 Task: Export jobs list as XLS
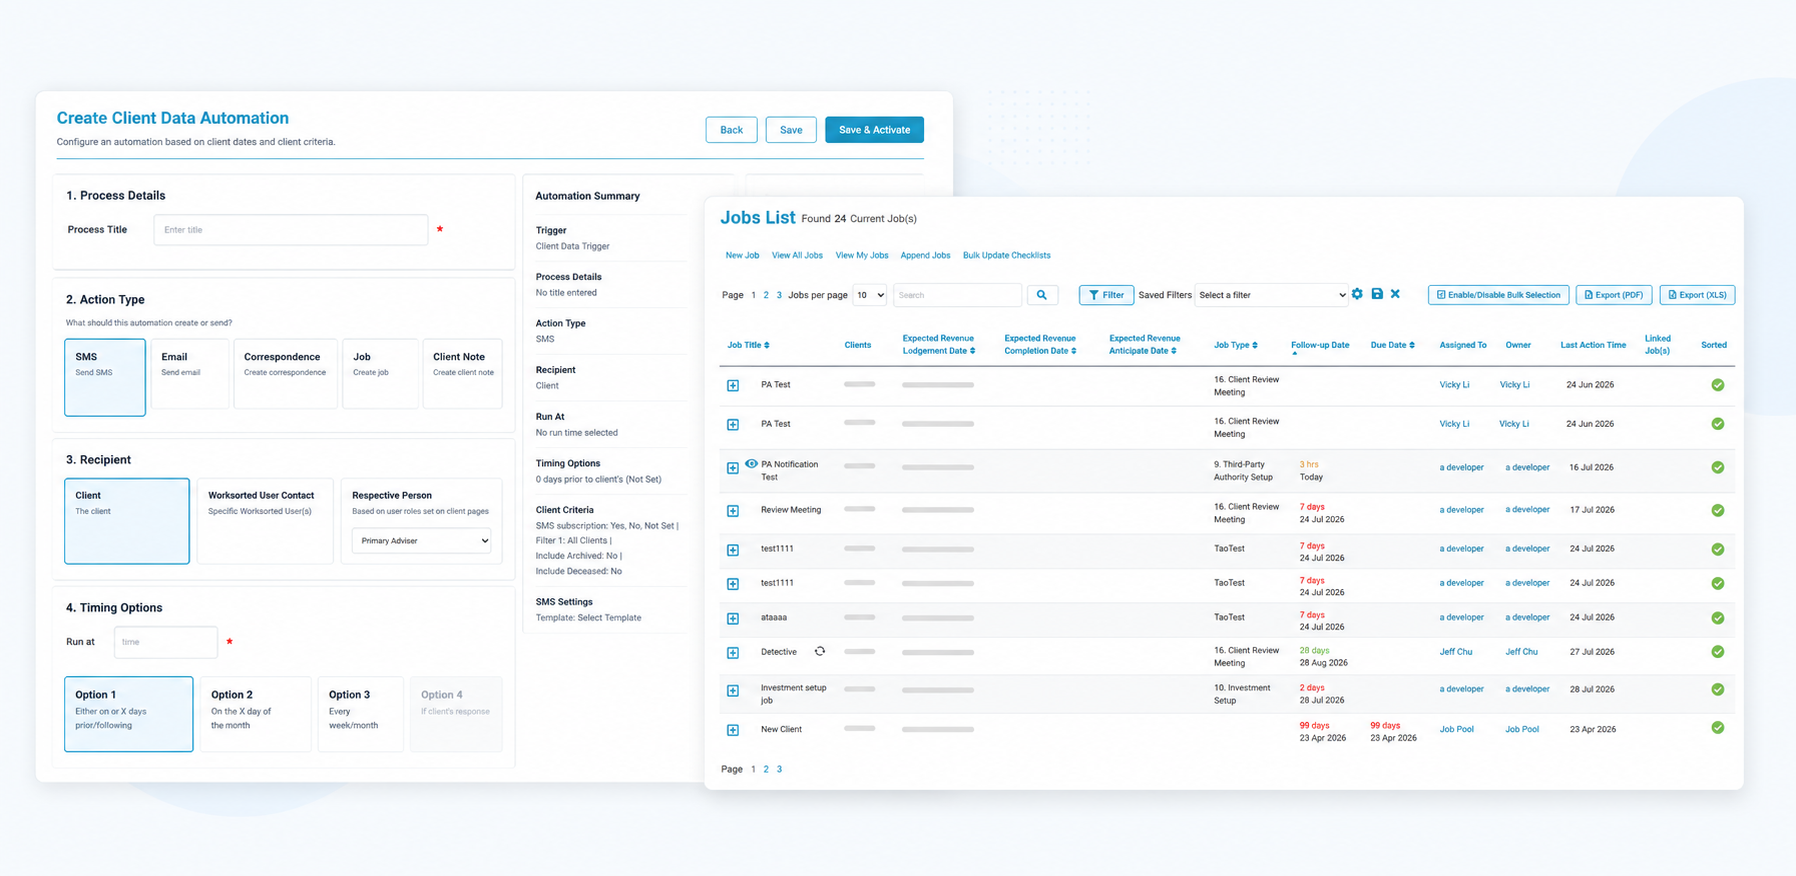point(1697,295)
